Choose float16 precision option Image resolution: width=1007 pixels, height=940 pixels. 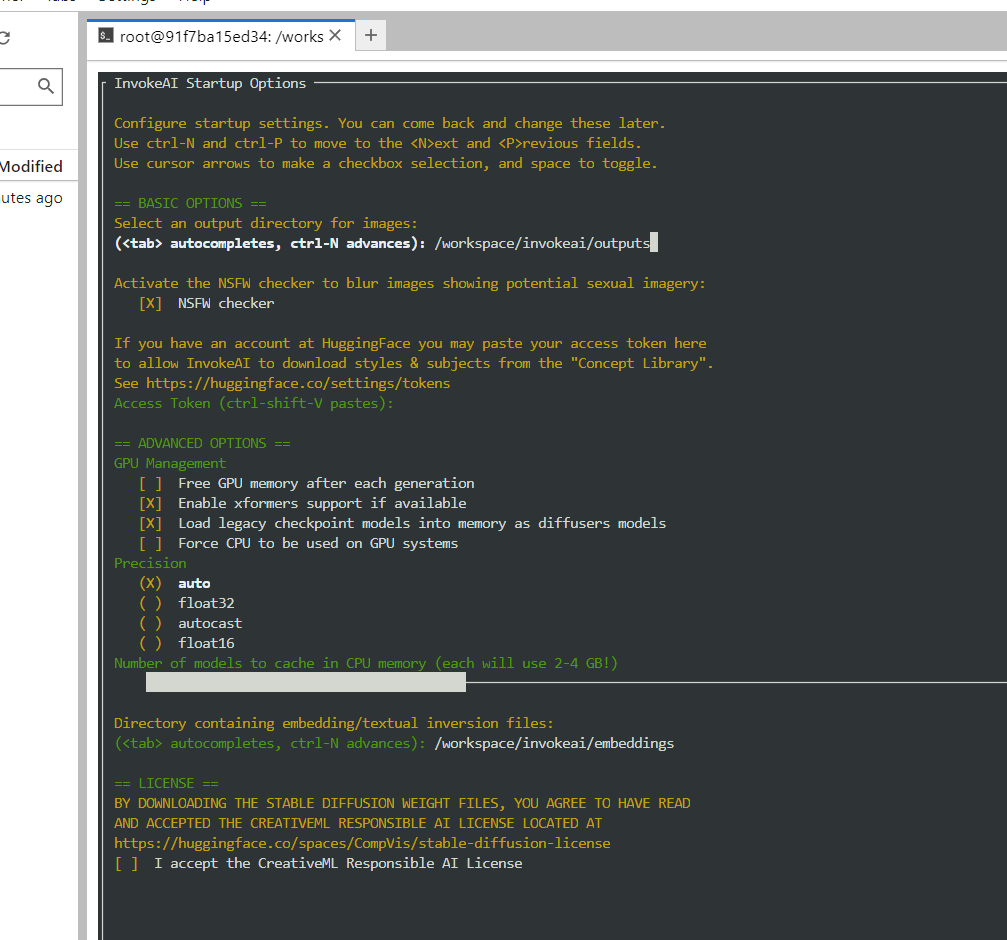click(x=150, y=643)
